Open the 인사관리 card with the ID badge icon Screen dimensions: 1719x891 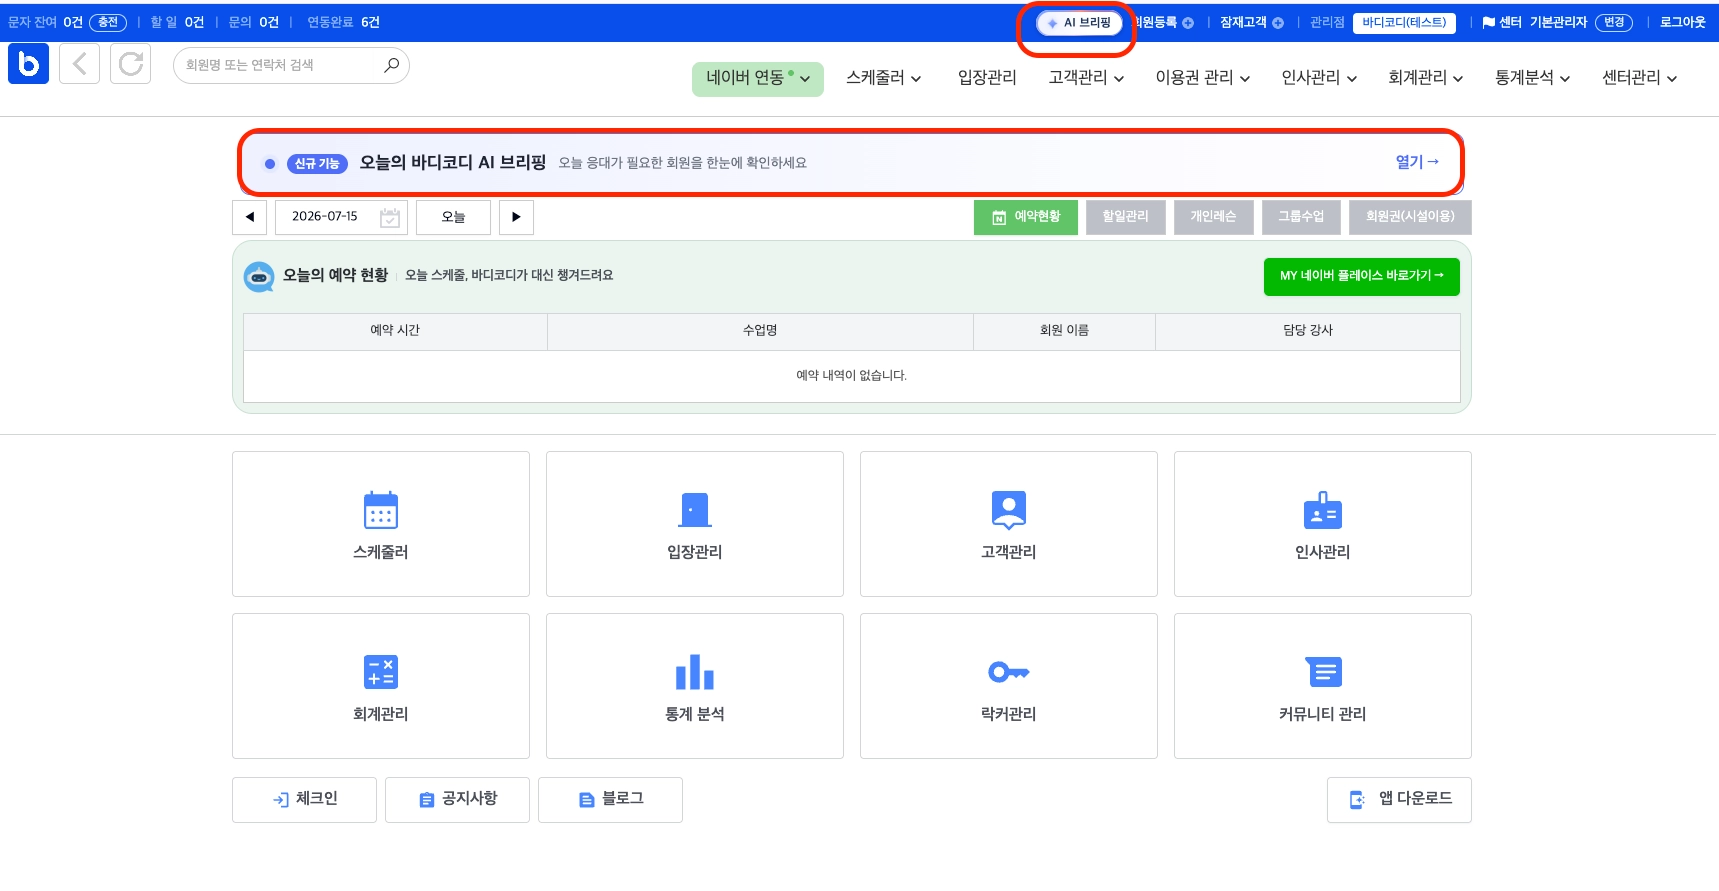click(x=1323, y=524)
